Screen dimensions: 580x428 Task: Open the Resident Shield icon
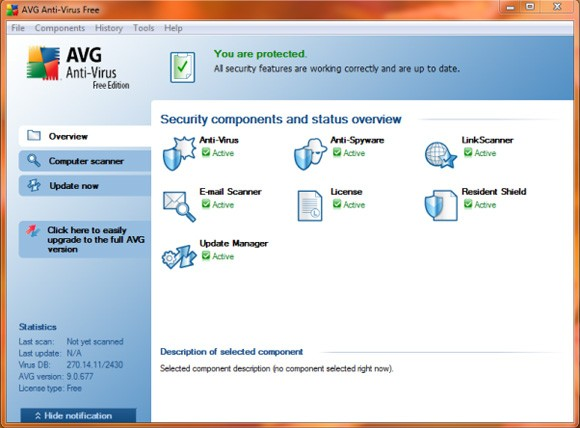(441, 205)
